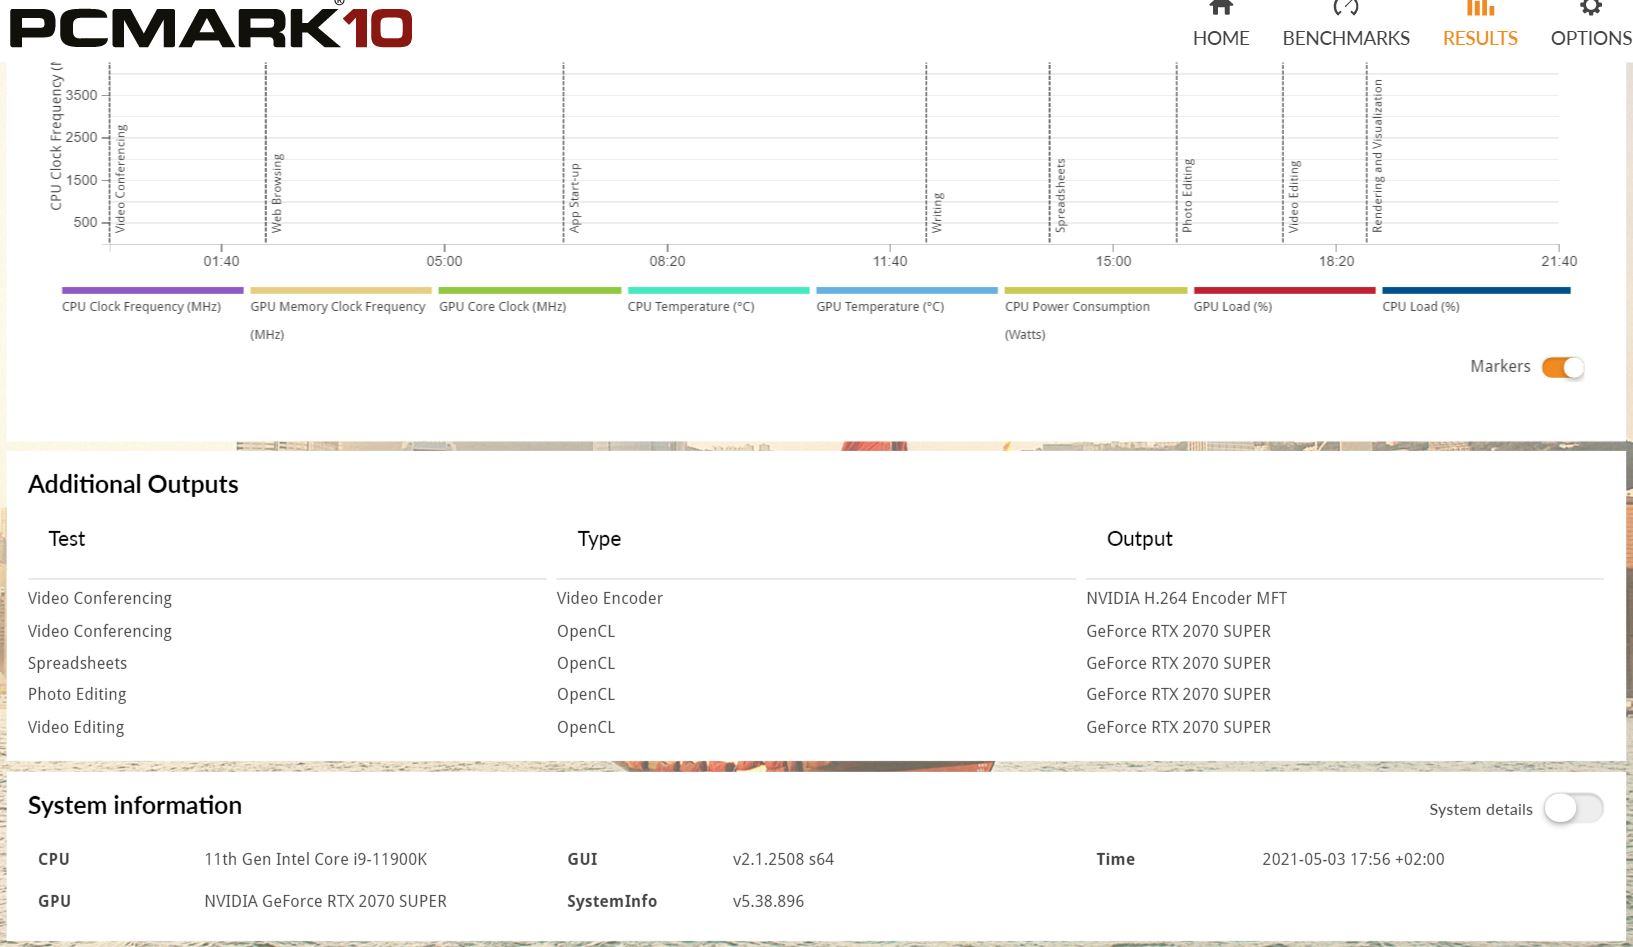Toggle CPU Clock Frequency legend series

click(x=152, y=300)
